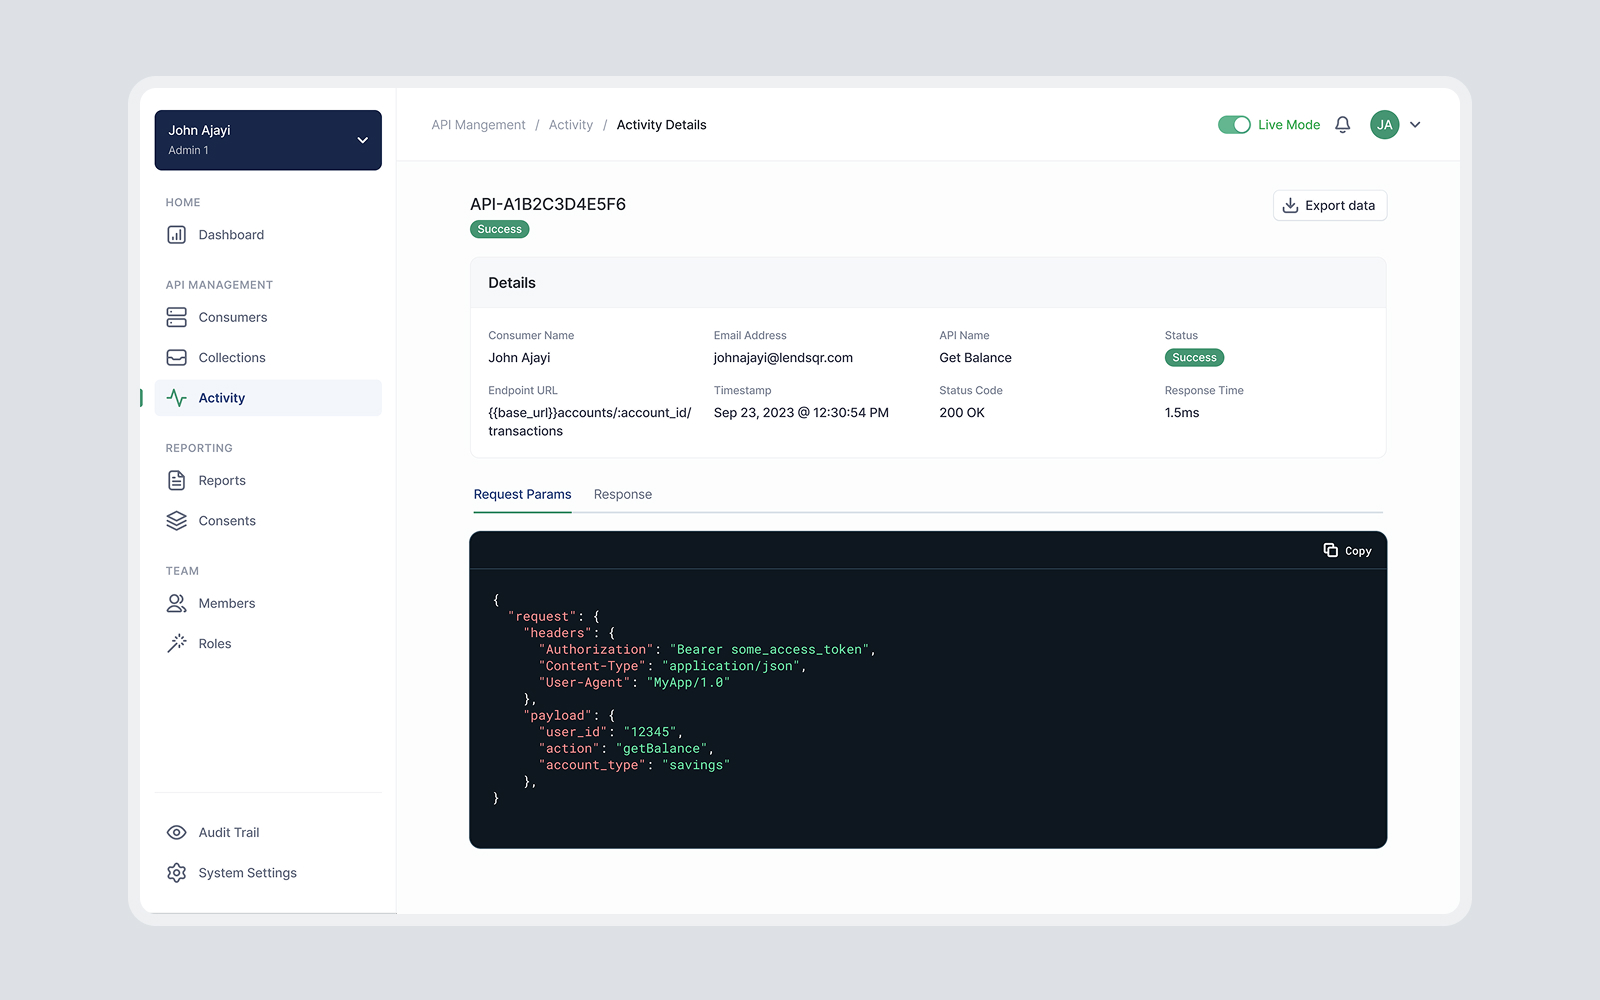
Task: Copy the request JSON code block
Action: pyautogui.click(x=1347, y=550)
